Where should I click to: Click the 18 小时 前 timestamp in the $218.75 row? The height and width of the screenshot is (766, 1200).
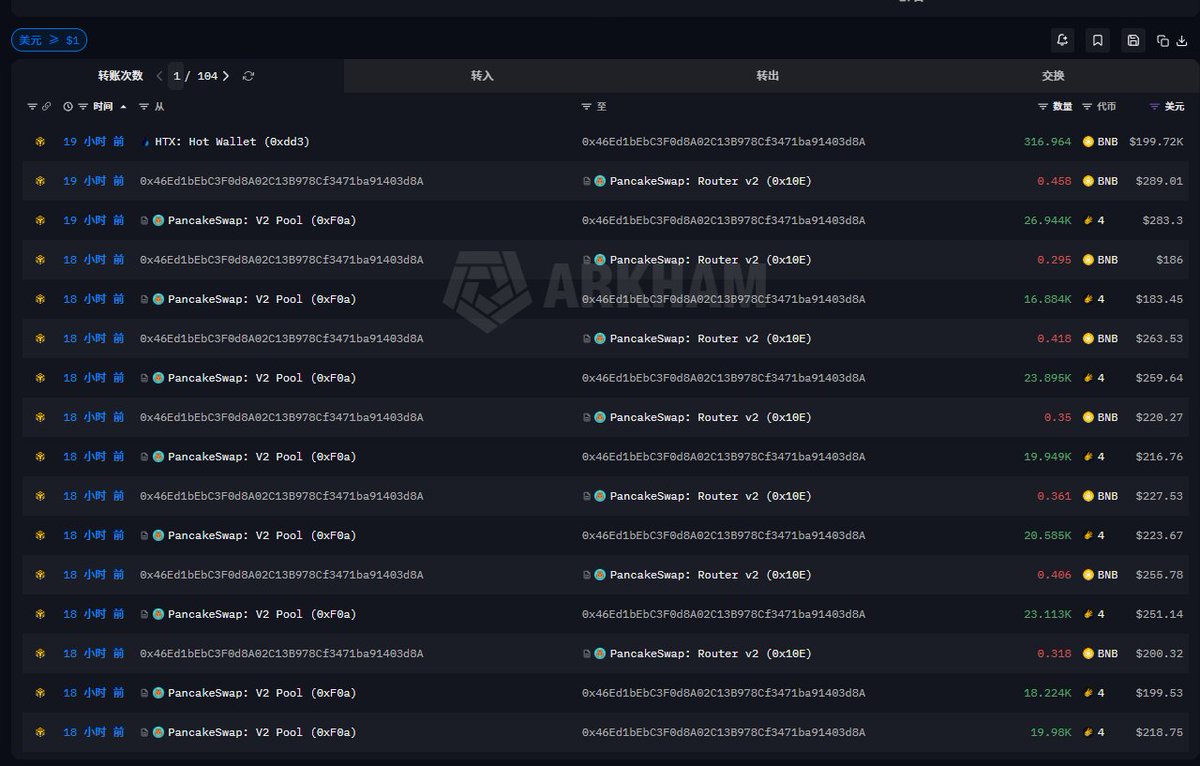(94, 733)
